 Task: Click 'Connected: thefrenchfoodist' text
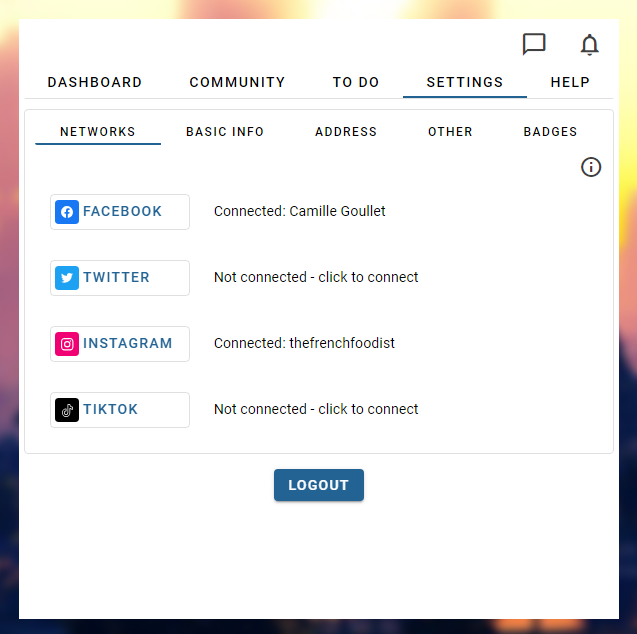(x=304, y=343)
